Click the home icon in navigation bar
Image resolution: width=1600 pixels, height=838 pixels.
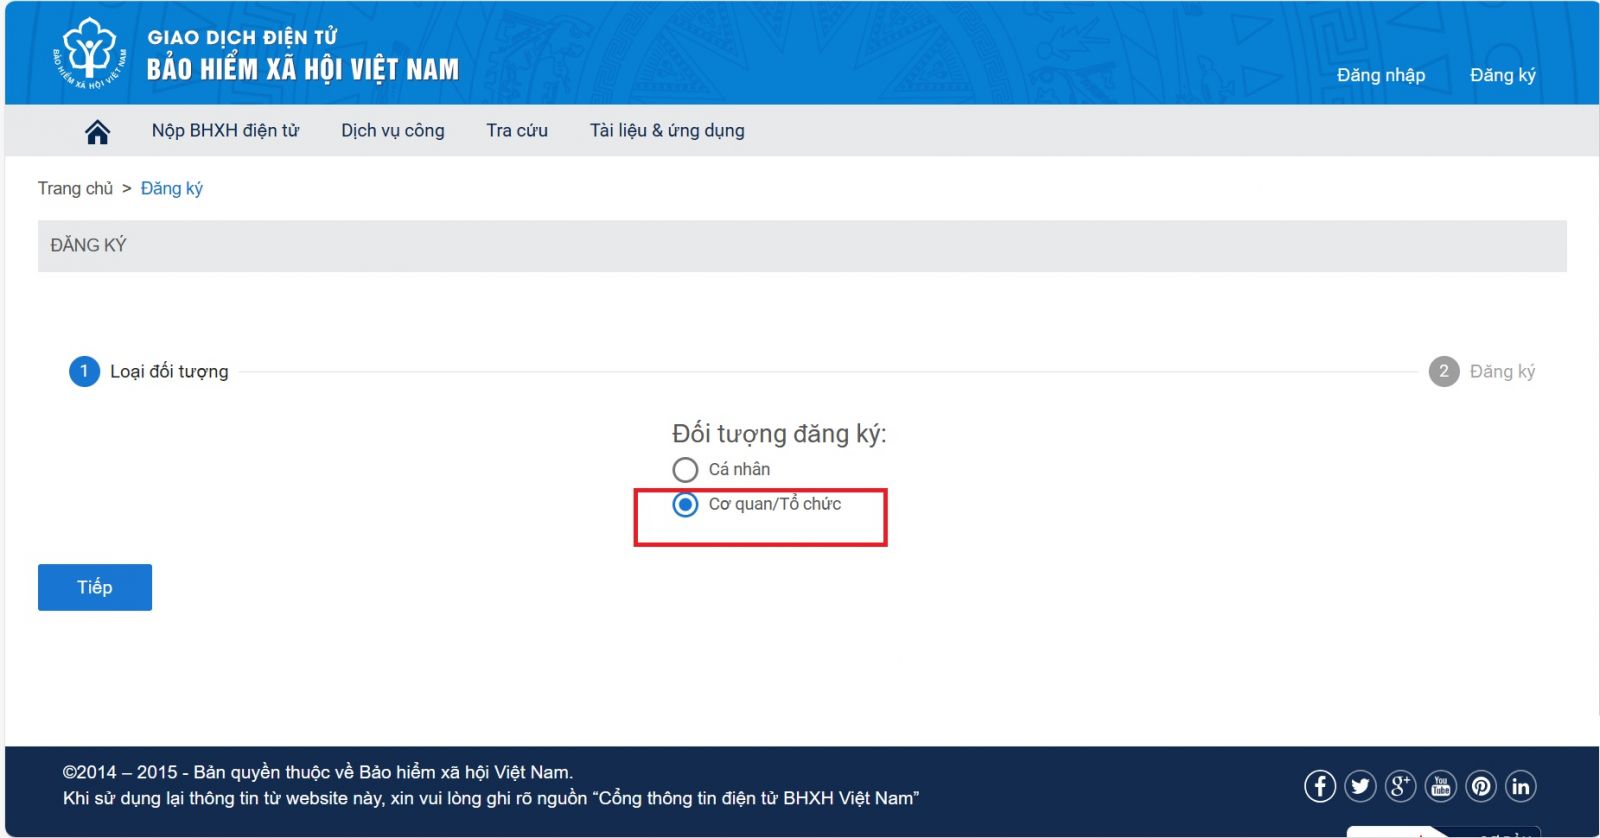pos(97,132)
